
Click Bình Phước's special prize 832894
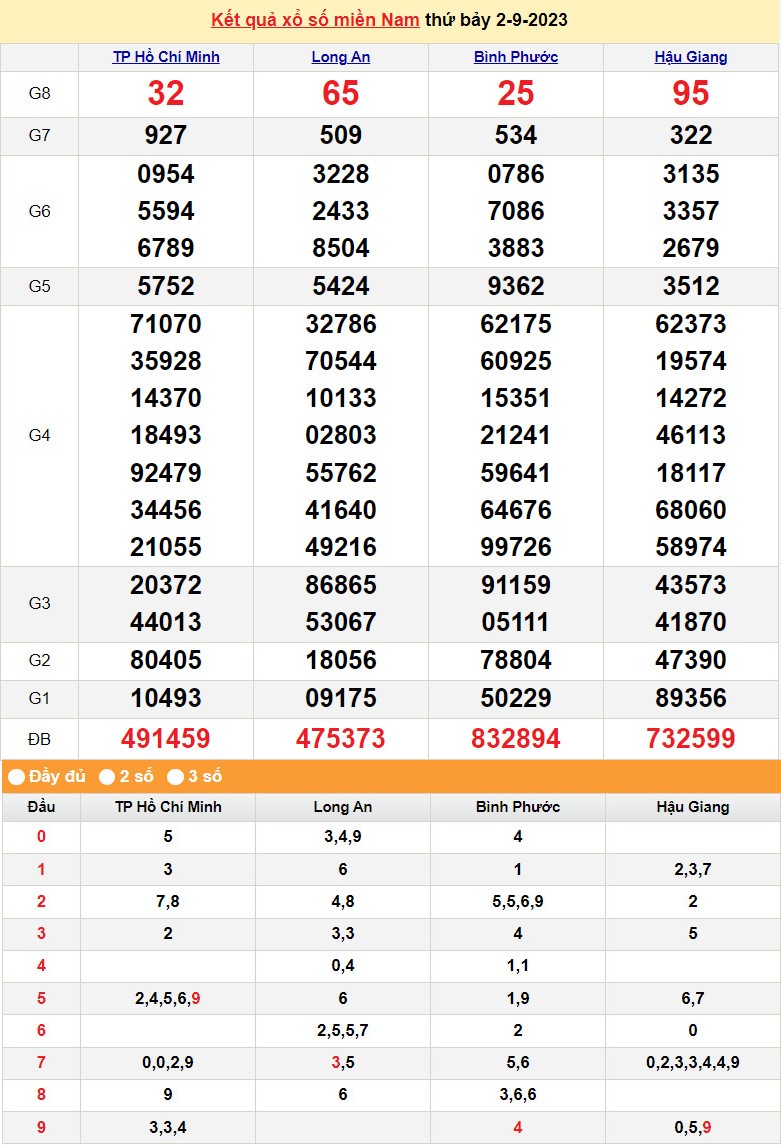516,739
